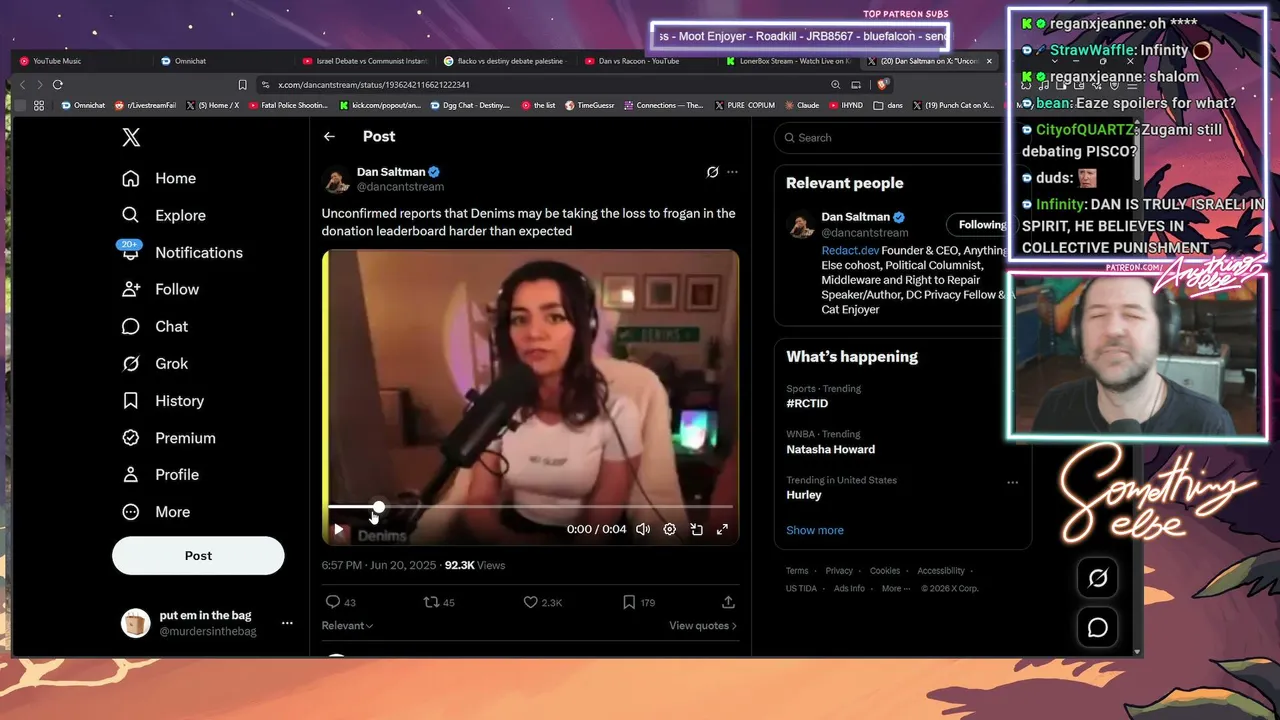The height and width of the screenshot is (720, 1280).
Task: Open the Privacy footer link
Action: pos(839,571)
